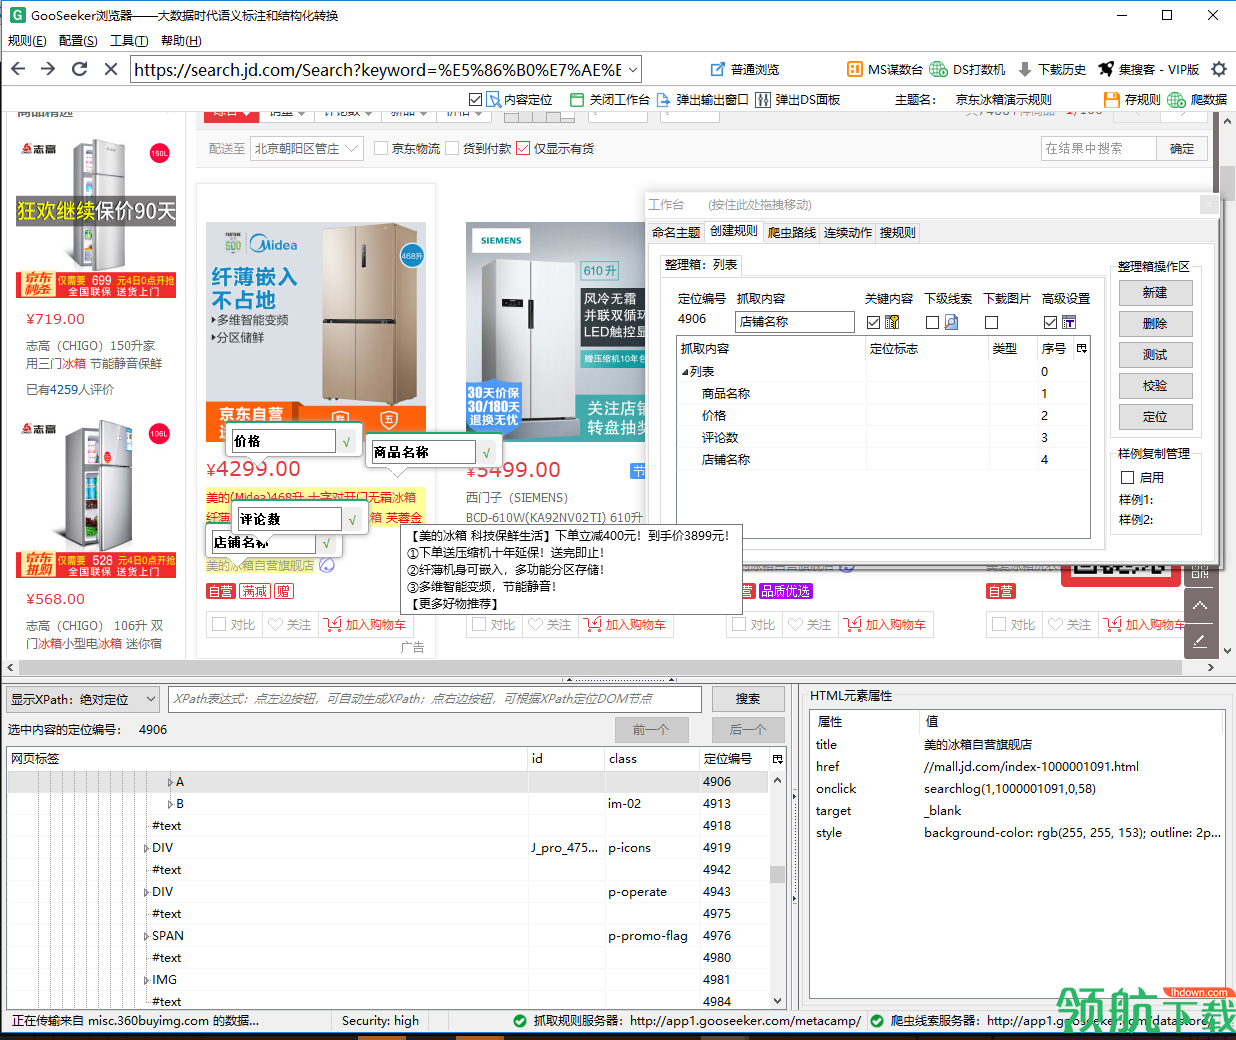This screenshot has height=1040, width=1236.
Task: Confirm the 评论数 mapping check mark
Action: (x=352, y=520)
